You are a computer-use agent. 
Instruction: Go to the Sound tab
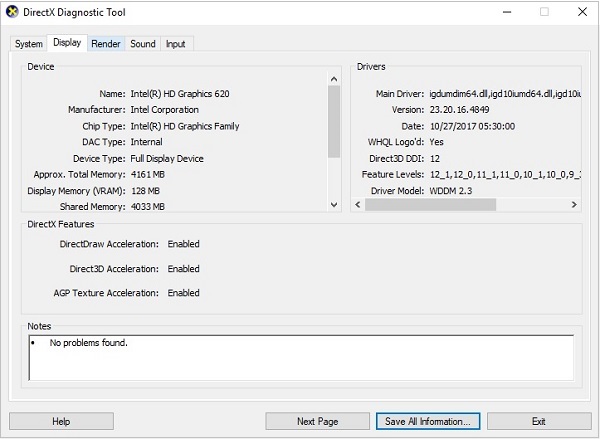pyautogui.click(x=143, y=44)
